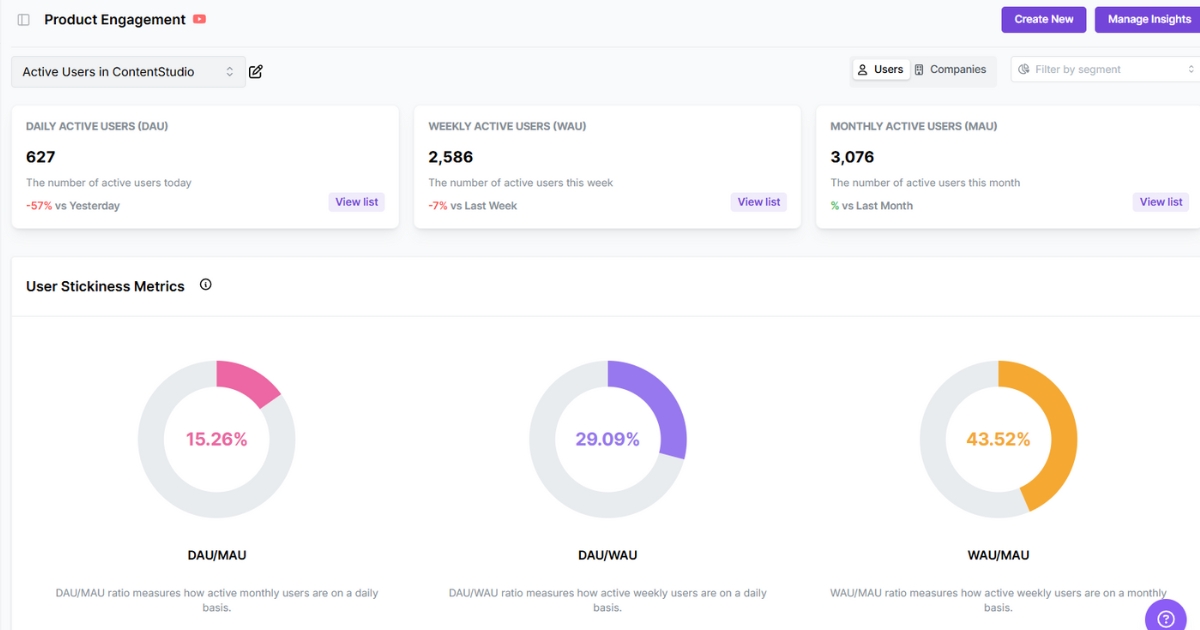Click 'The number of active users this month' text
This screenshot has height=630, width=1200.
[925, 183]
